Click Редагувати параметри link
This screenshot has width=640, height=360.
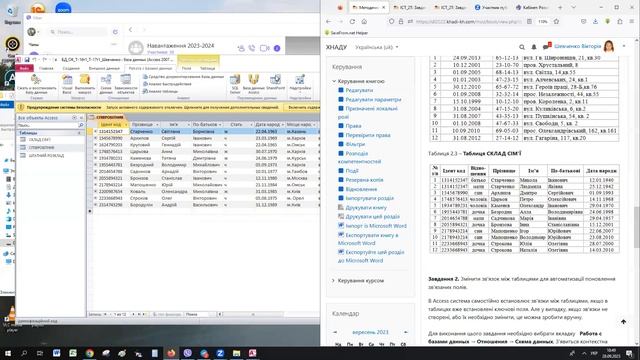tap(373, 100)
